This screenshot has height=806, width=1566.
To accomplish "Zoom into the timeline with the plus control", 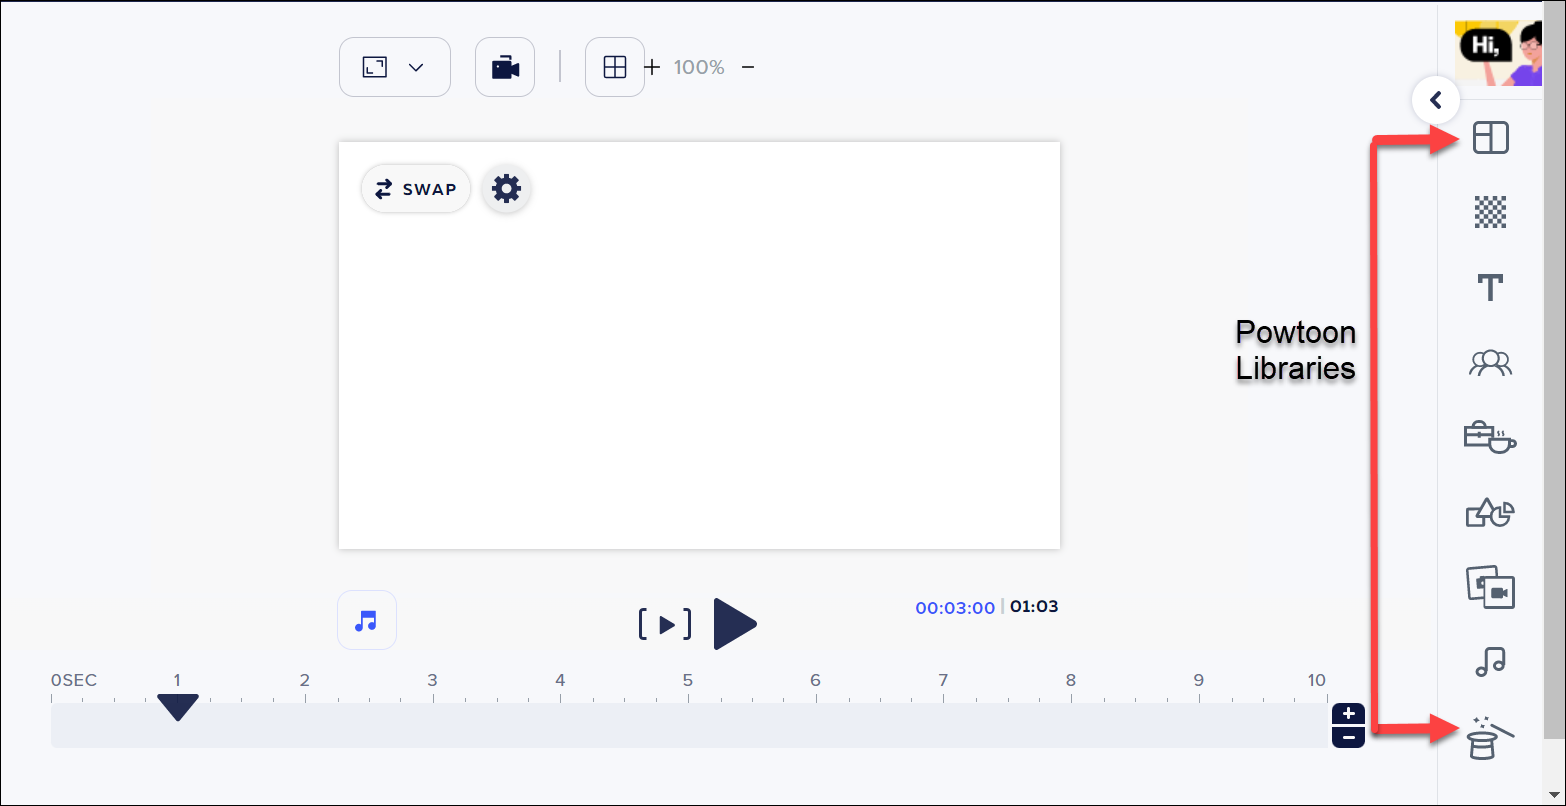I will pyautogui.click(x=1348, y=713).
